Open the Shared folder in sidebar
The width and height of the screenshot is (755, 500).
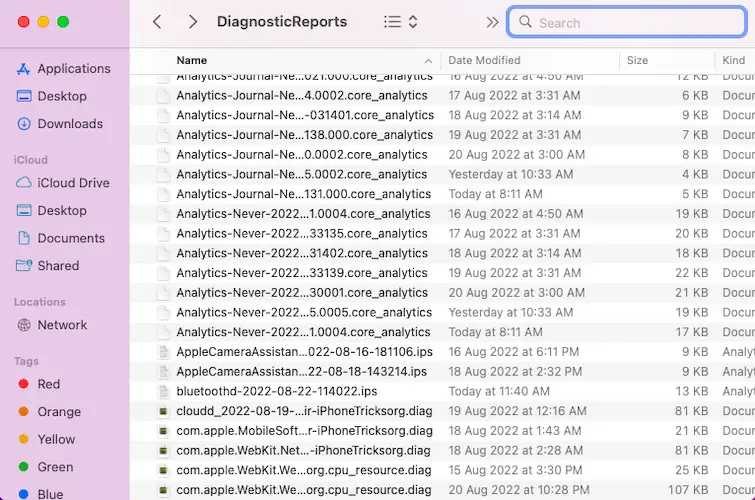[x=58, y=266]
